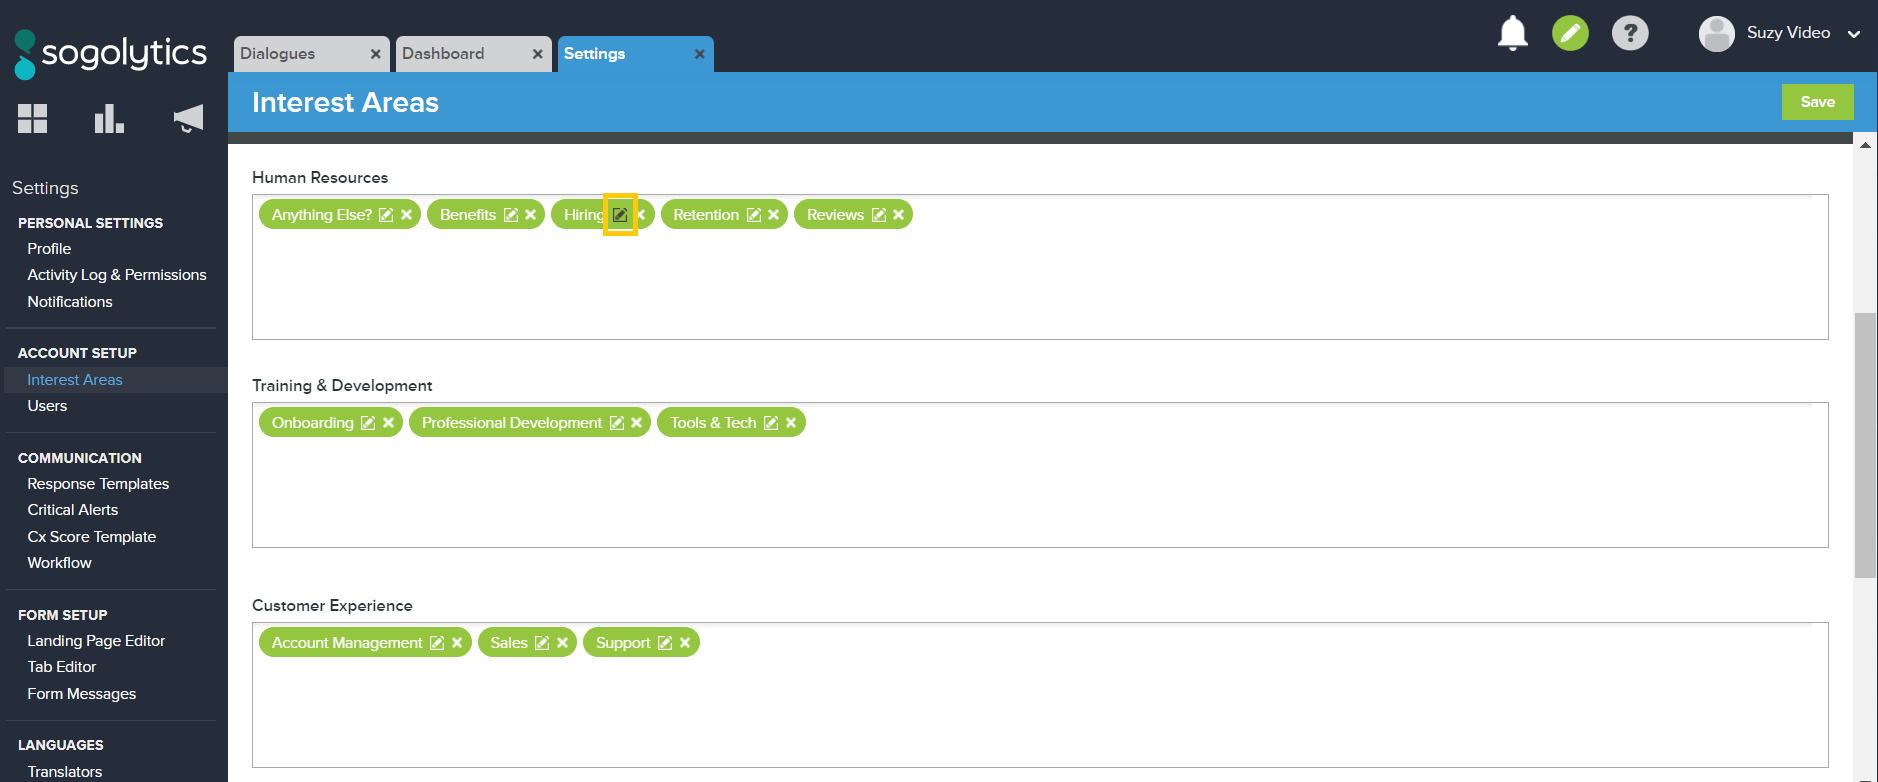Click the green pencil icon in header
Screen dimensions: 1878x782
(x=1570, y=33)
